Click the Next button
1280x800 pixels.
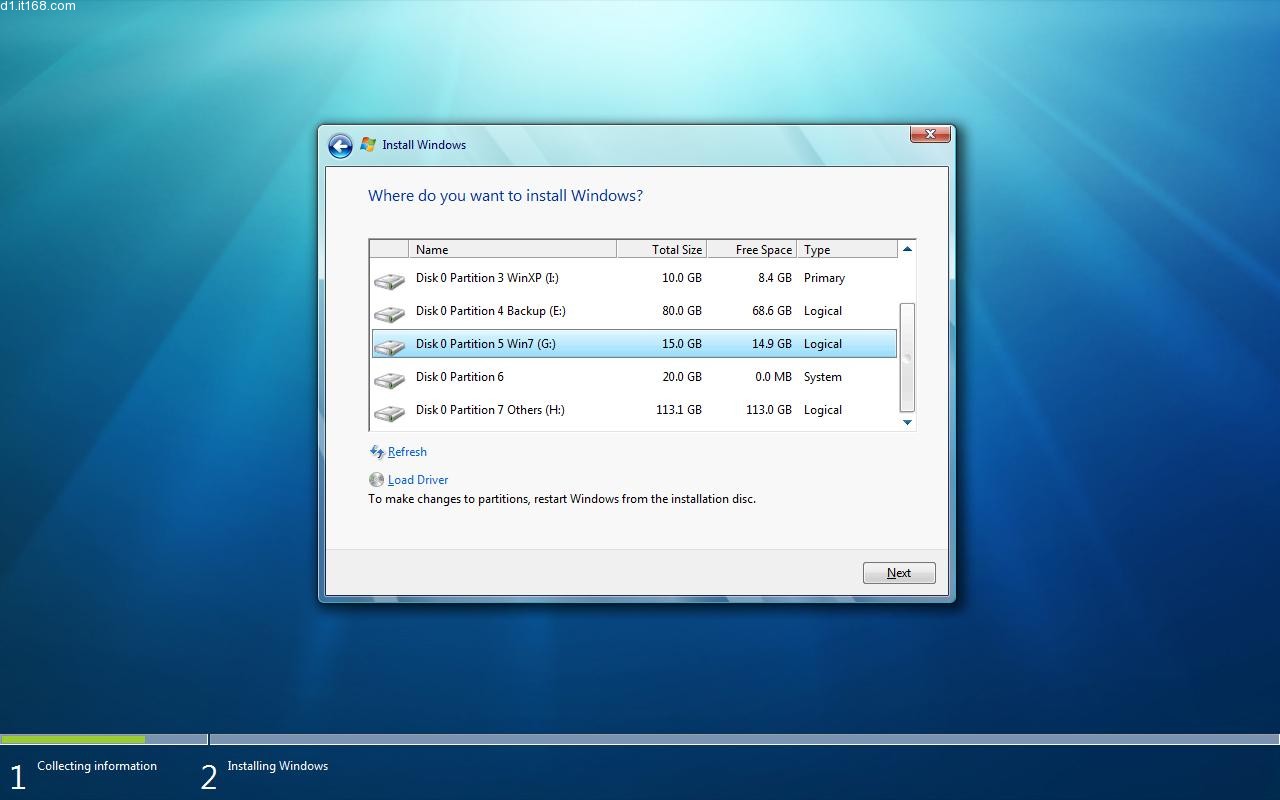click(899, 573)
